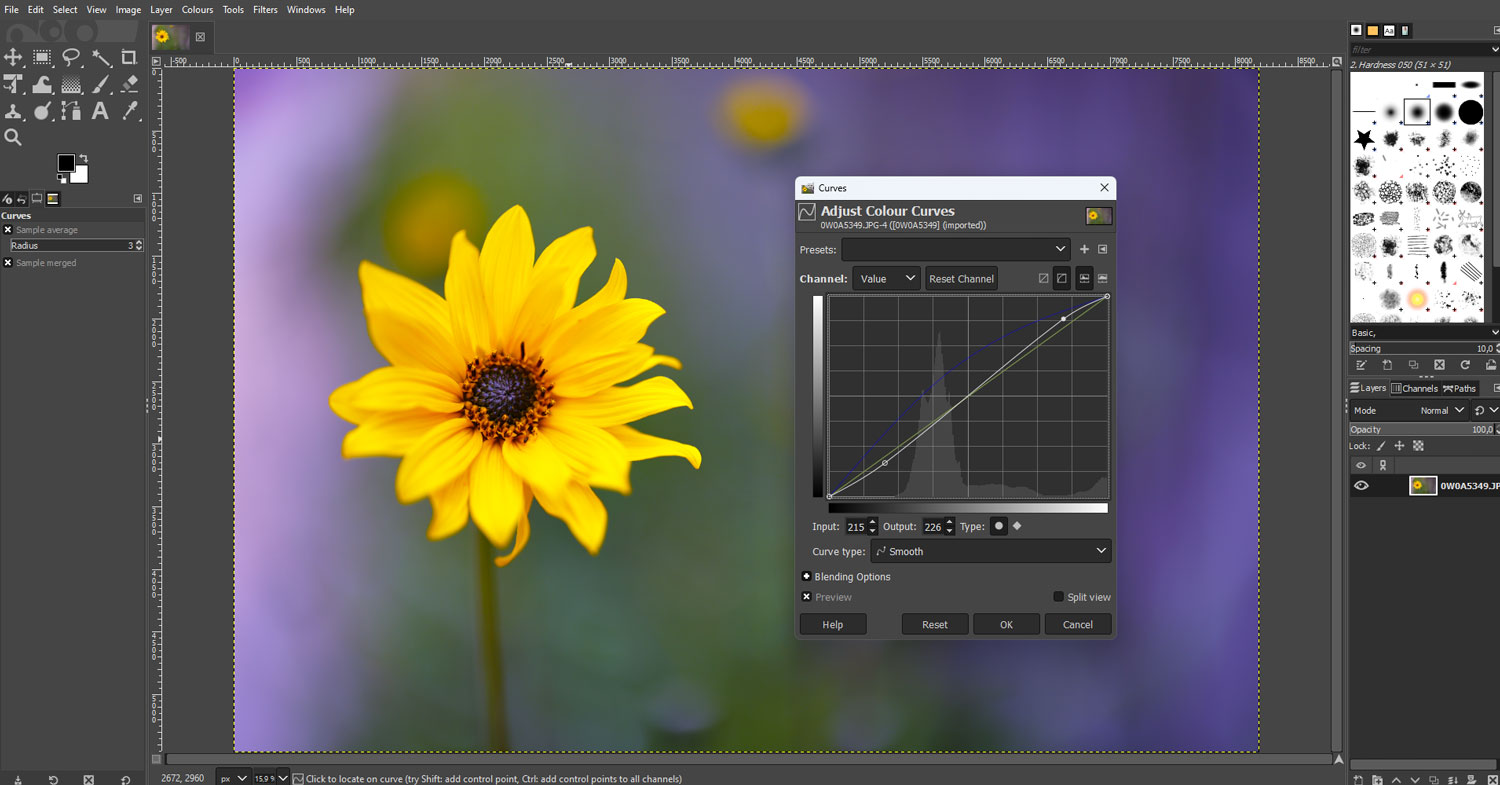Select the Fuzzy Select tool
1500x785 pixels.
click(x=100, y=57)
